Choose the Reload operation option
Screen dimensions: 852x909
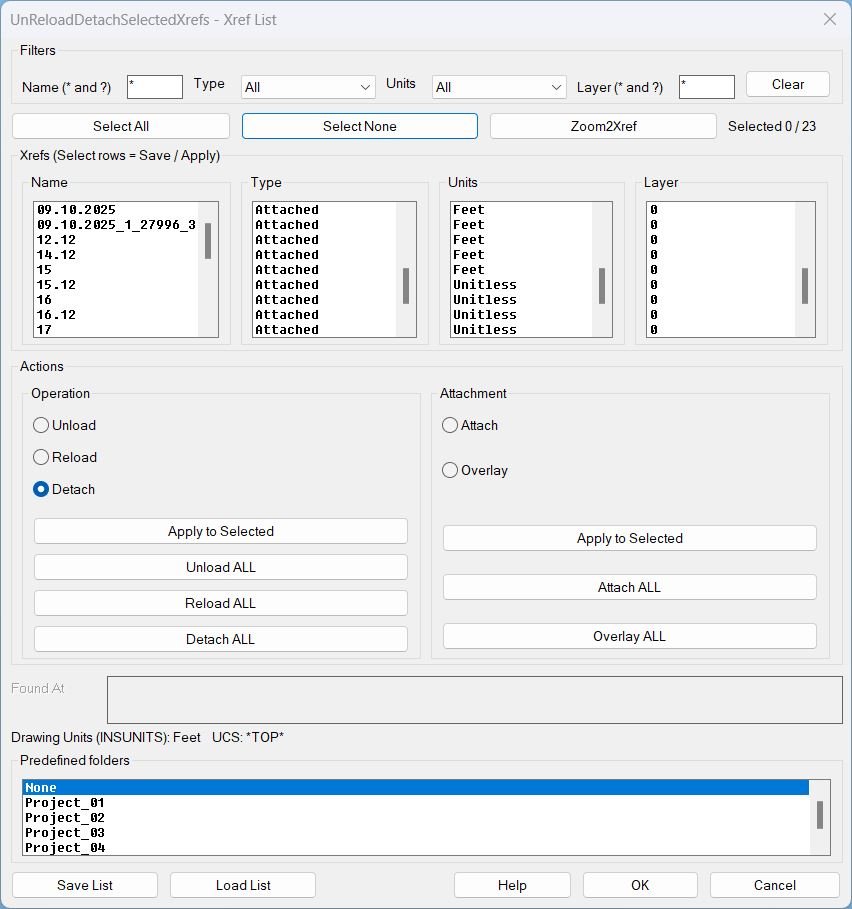click(40, 457)
